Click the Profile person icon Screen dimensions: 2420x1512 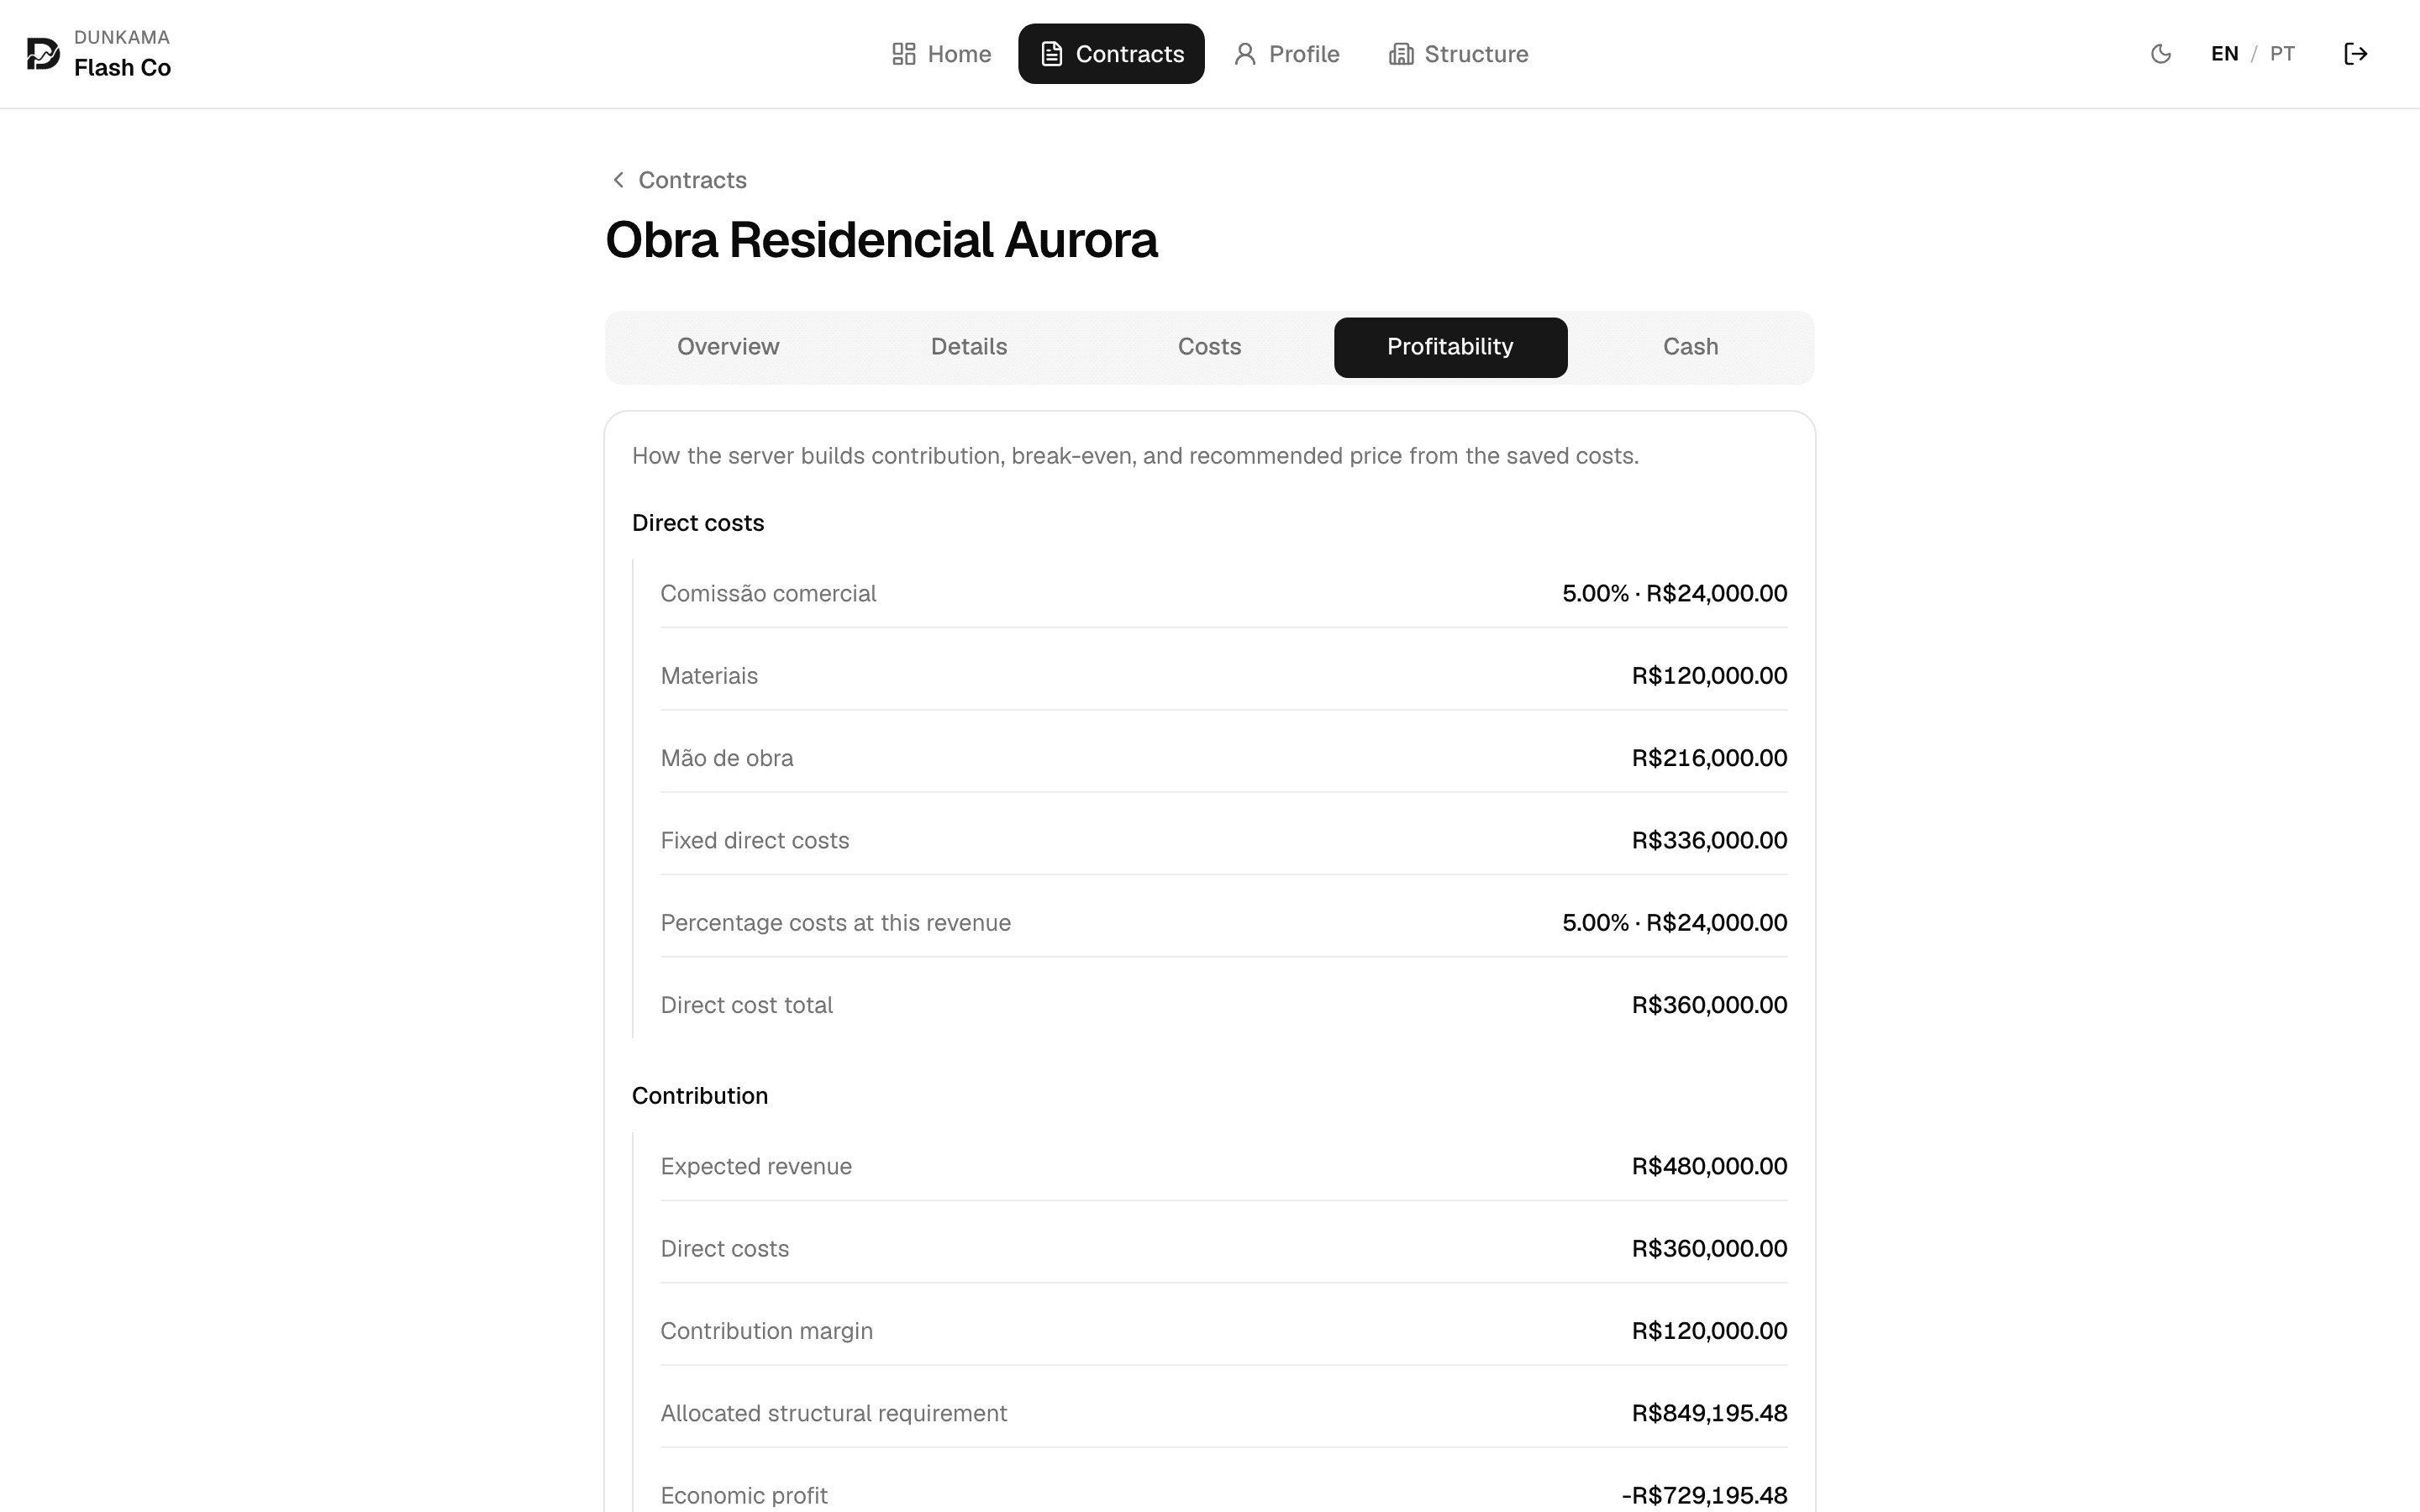pos(1244,54)
